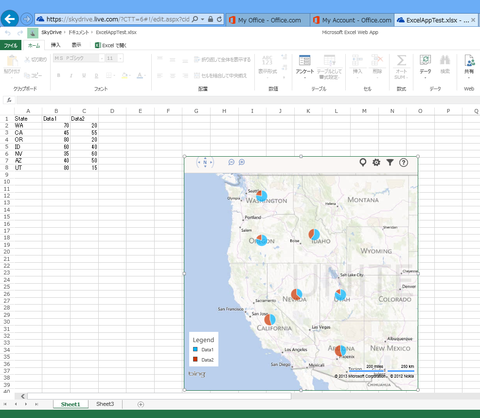Click the Washington pie chart marker
Viewport: 480px width, 418px height.
262,196
